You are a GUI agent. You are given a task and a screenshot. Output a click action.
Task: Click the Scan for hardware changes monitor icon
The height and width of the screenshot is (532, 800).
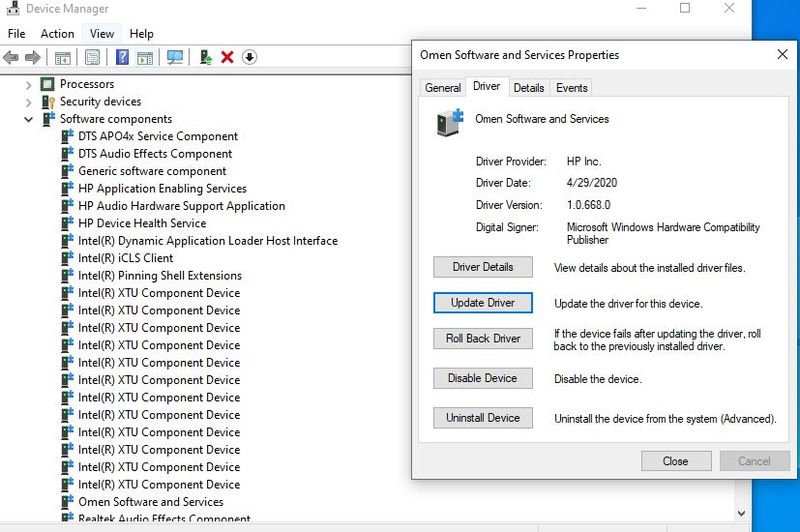pos(175,58)
